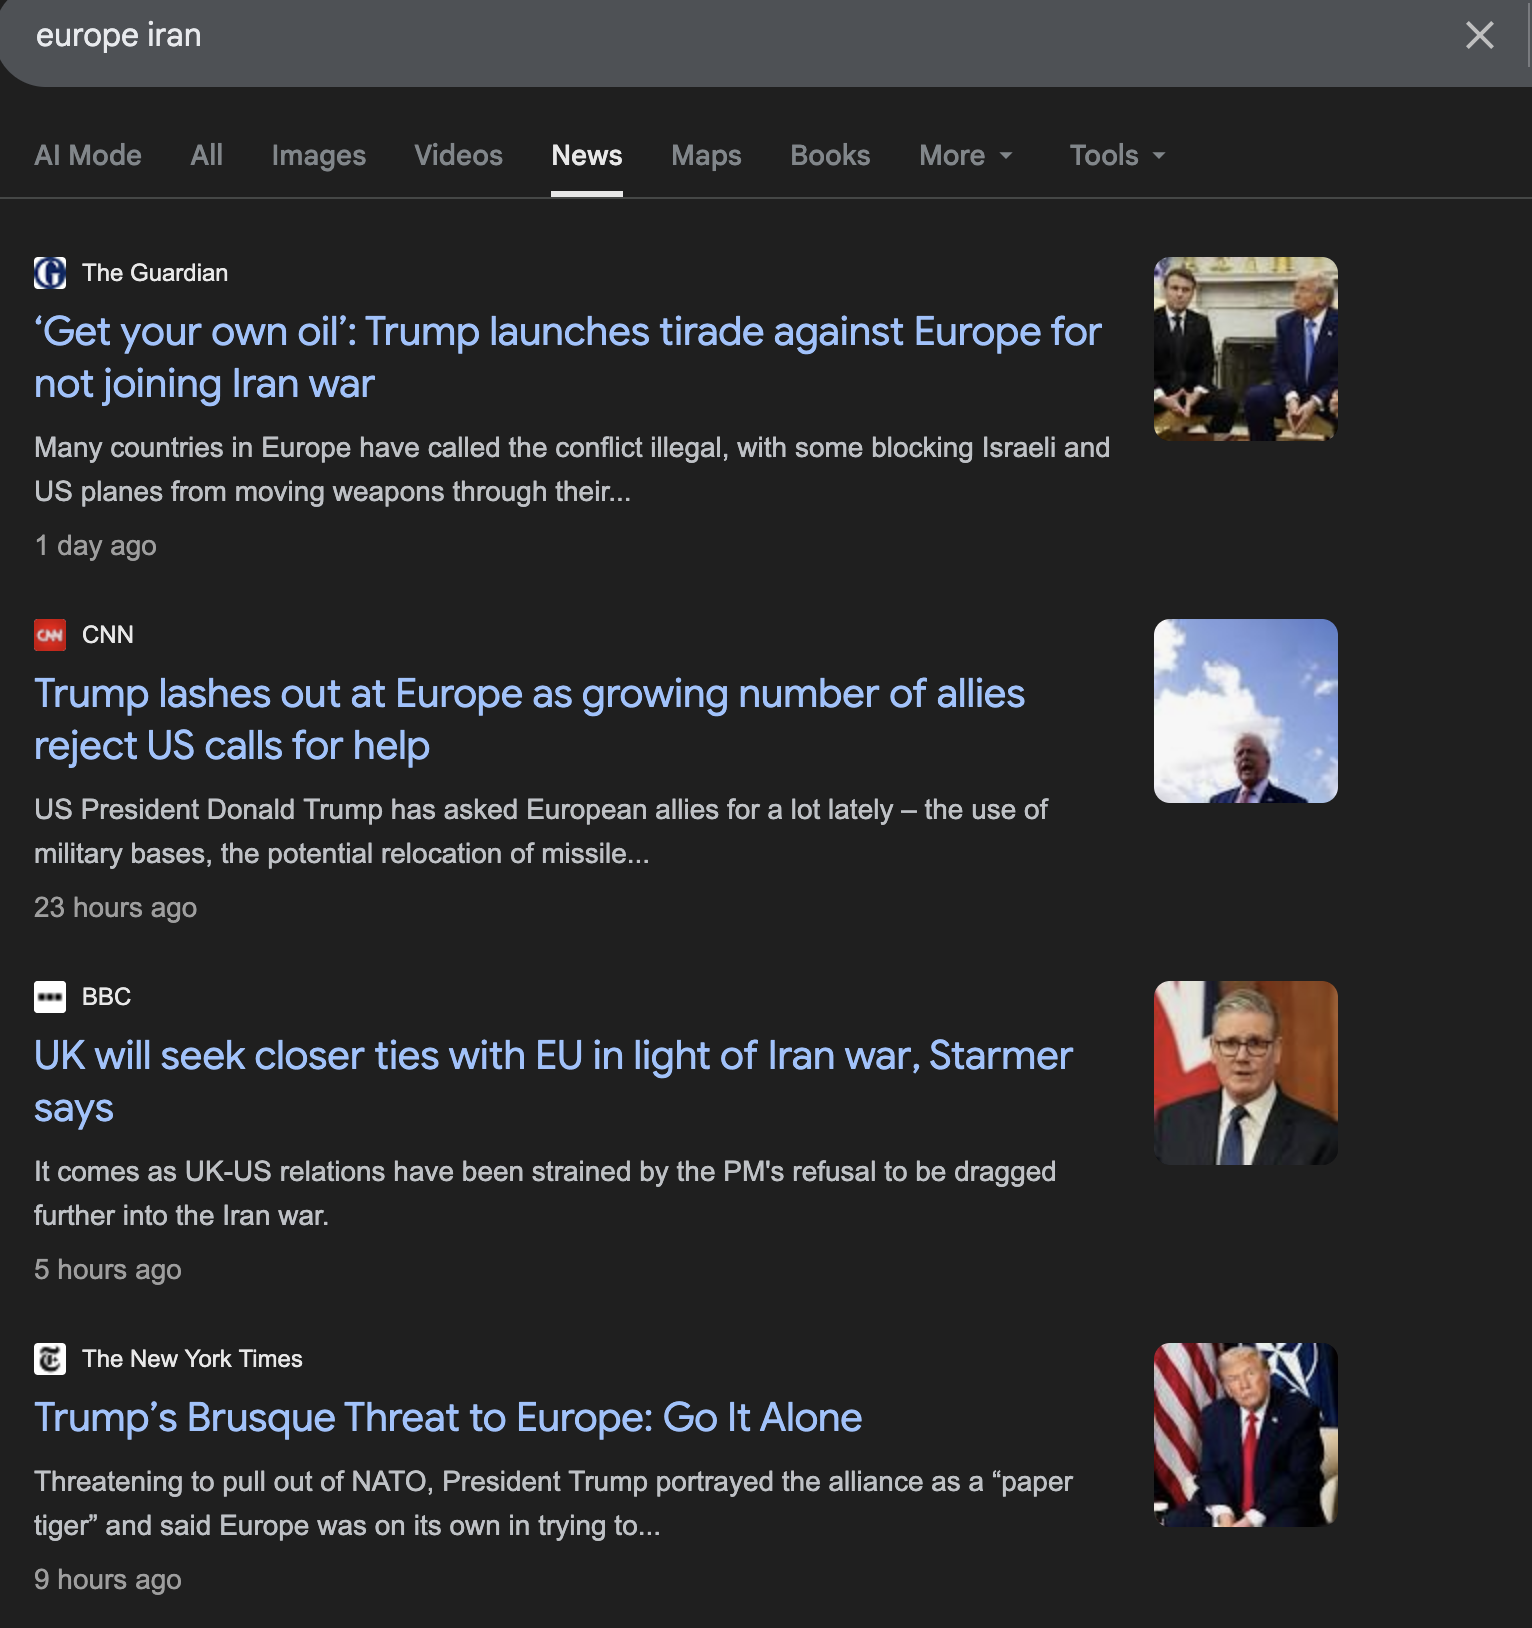
Task: Click snippet starting 'Many countries in Europe'
Action: coord(572,470)
